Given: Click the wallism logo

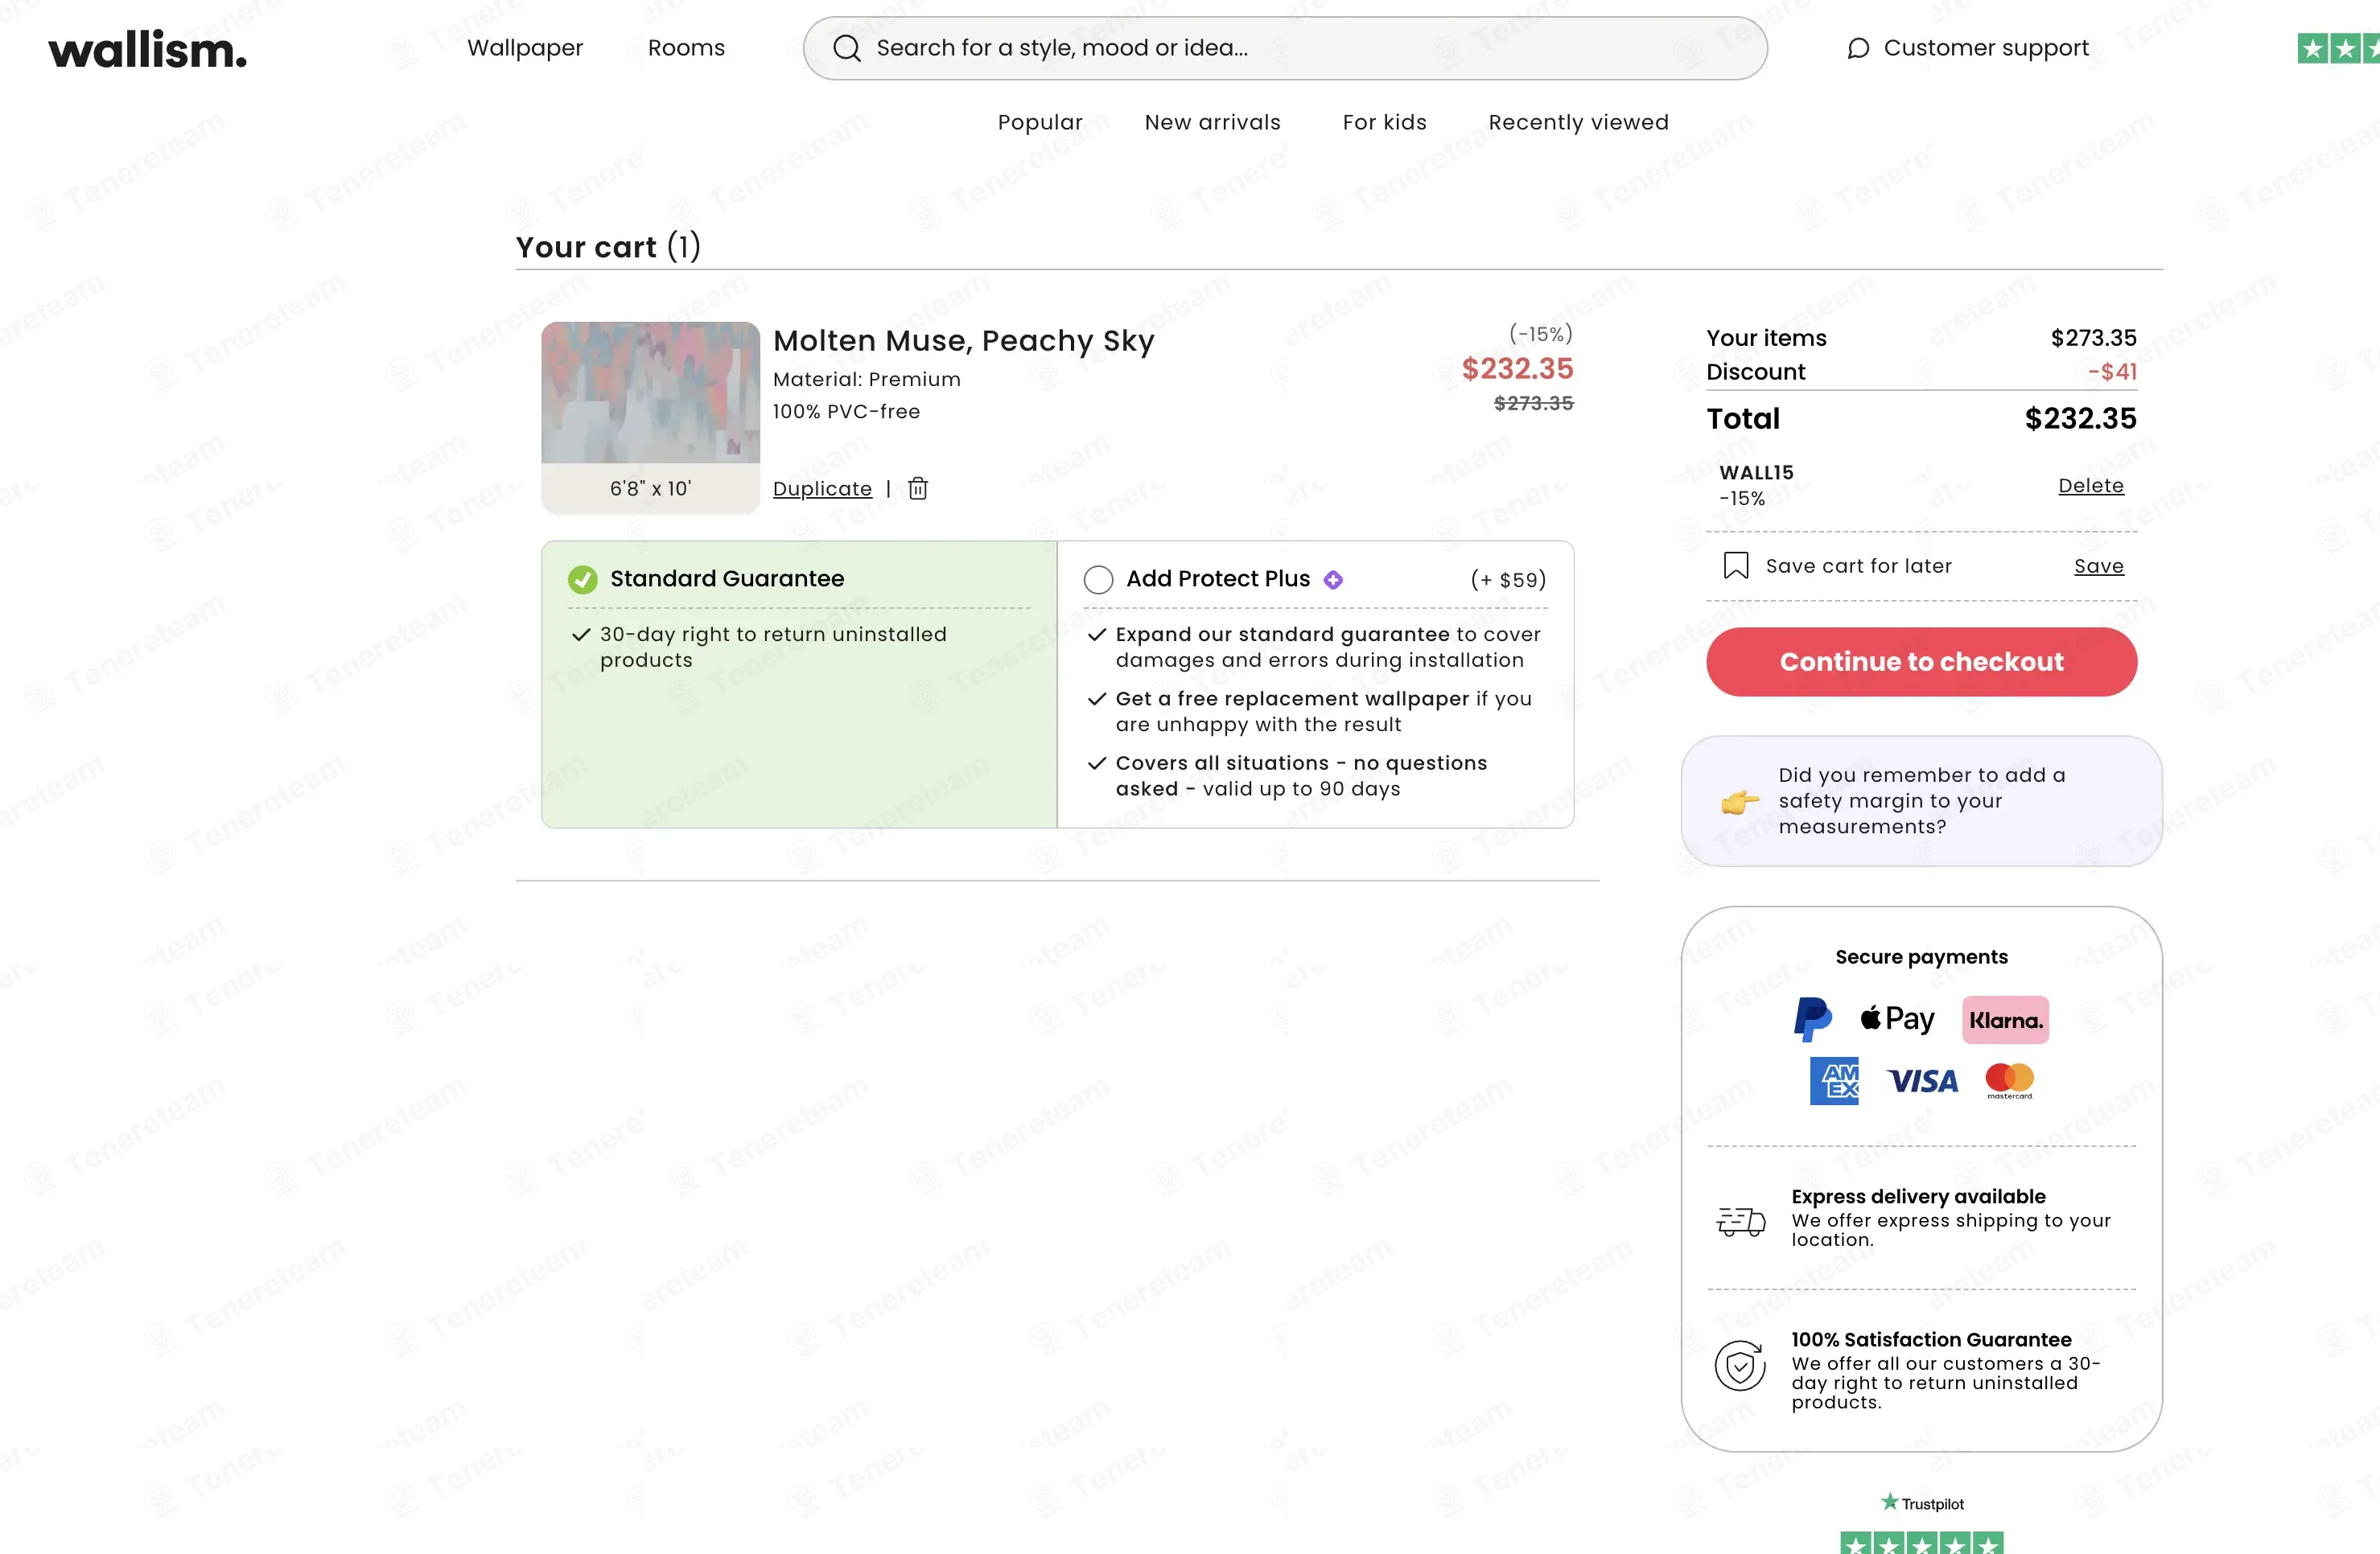Looking at the screenshot, I should pos(147,49).
